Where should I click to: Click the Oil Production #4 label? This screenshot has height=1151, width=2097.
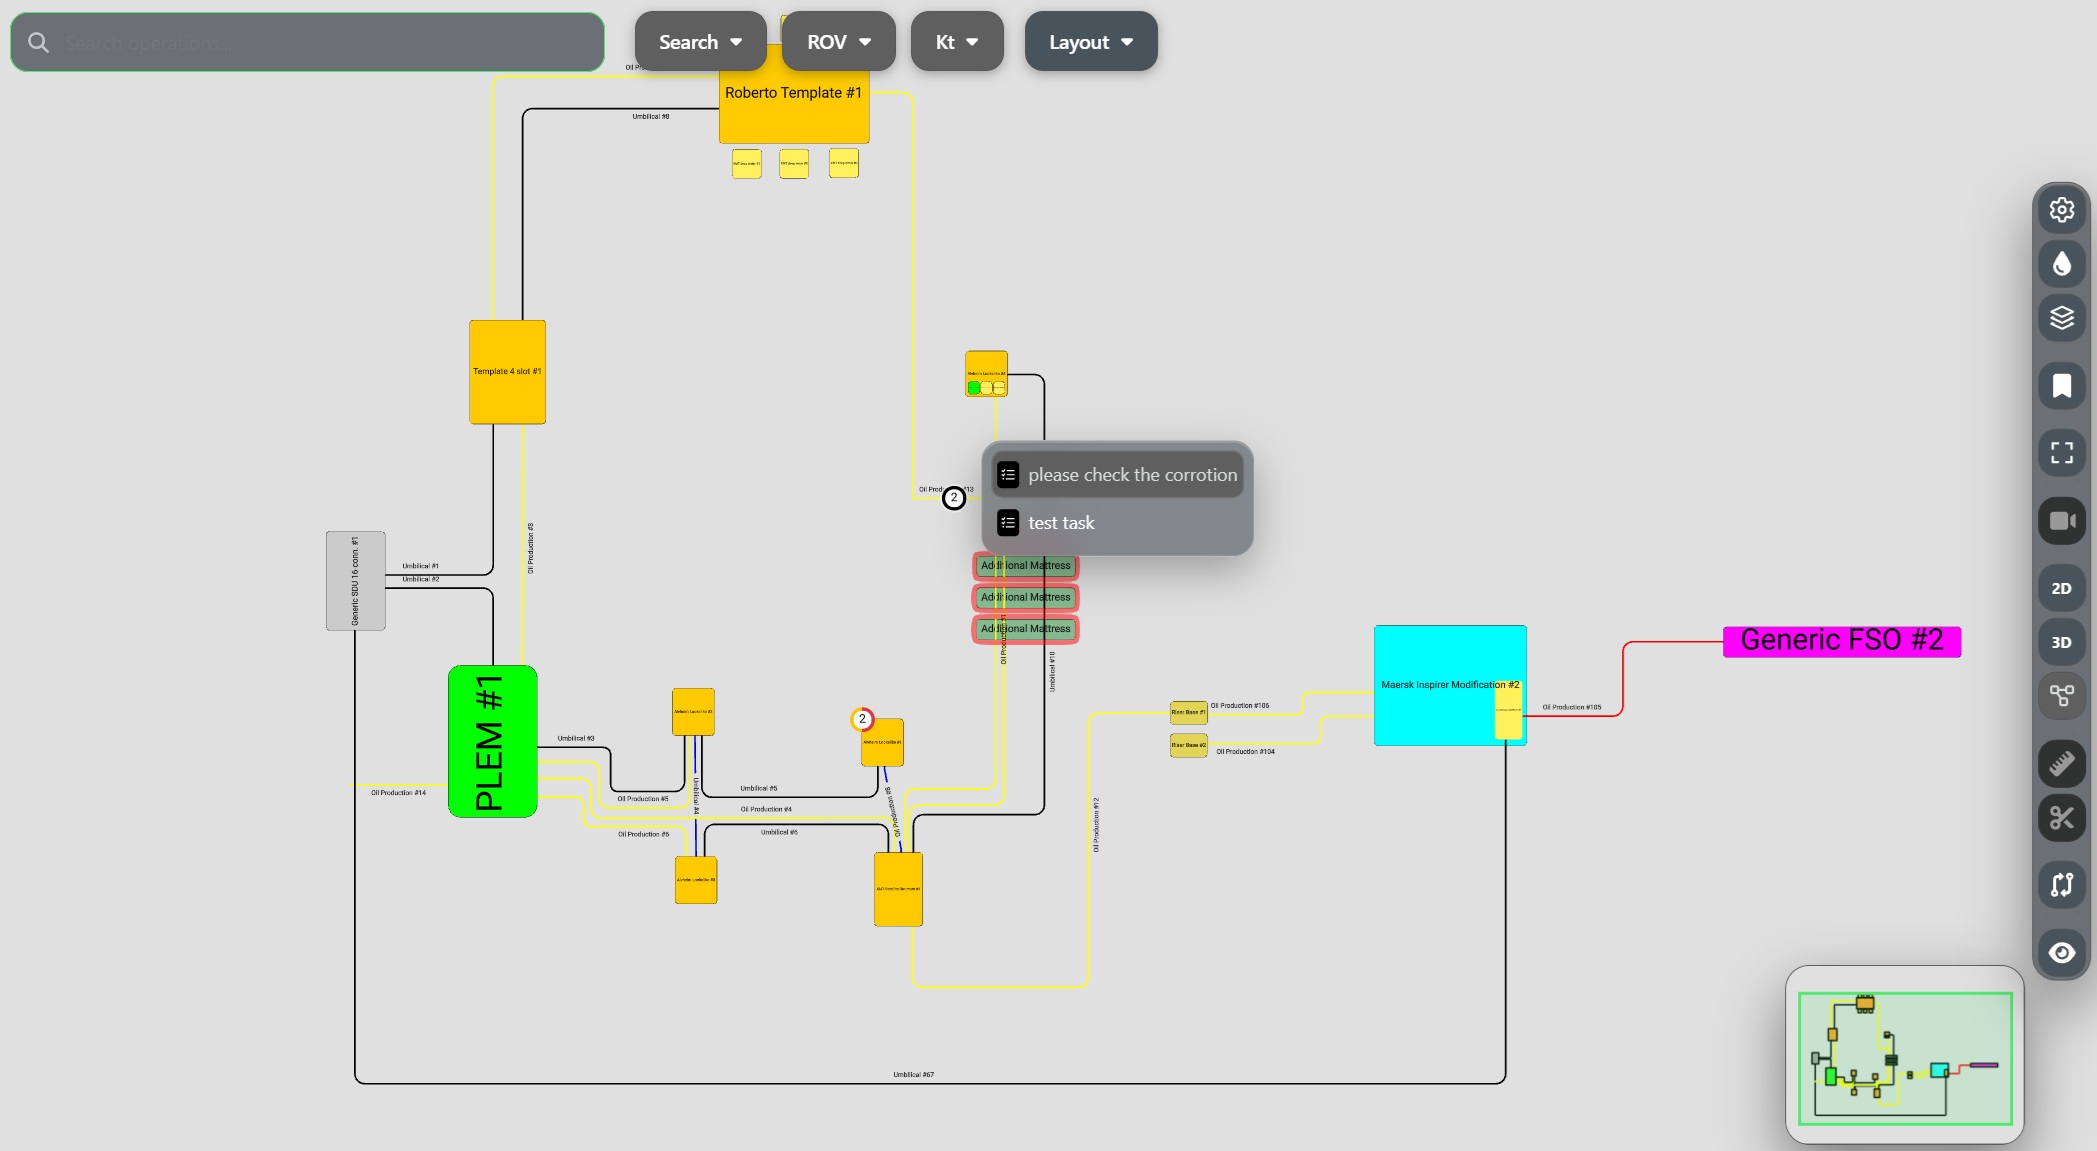click(766, 810)
